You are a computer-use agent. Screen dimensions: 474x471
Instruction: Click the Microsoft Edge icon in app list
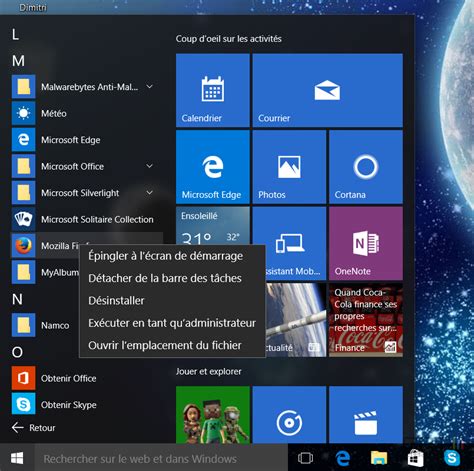pos(23,140)
